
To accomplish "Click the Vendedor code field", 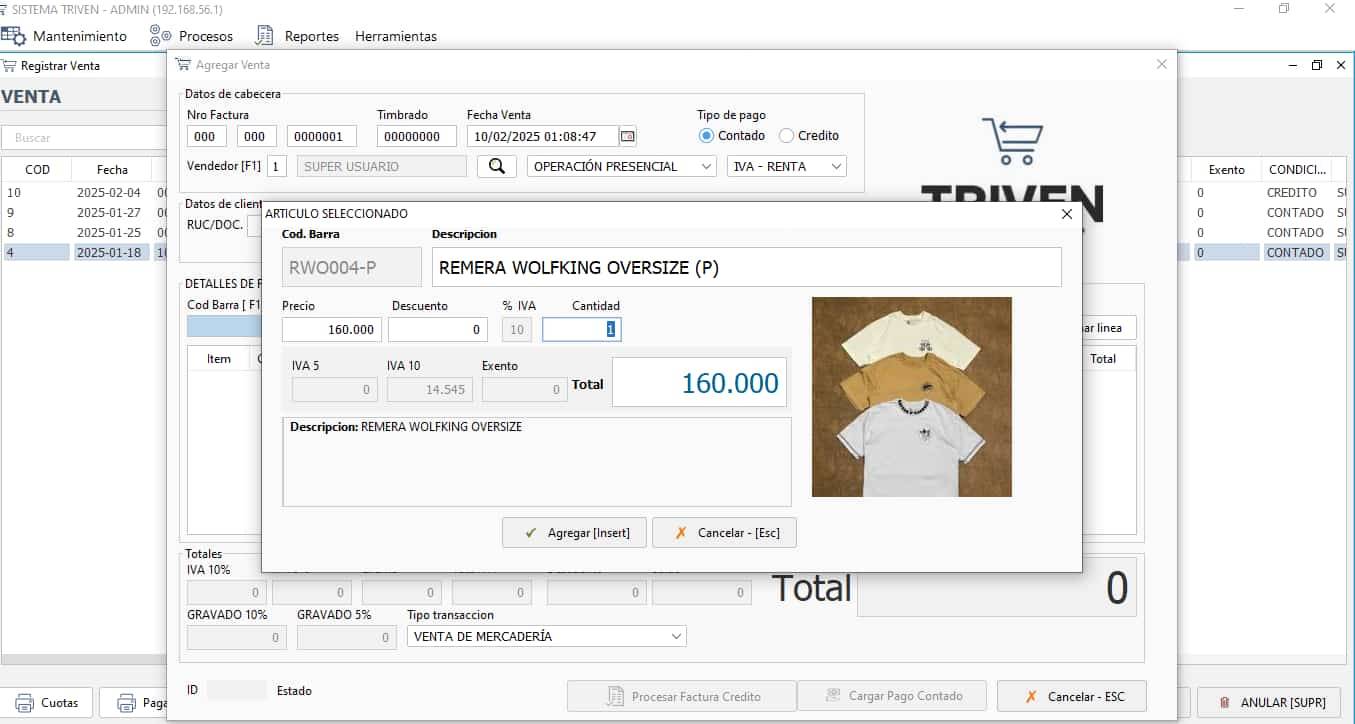I will point(277,166).
